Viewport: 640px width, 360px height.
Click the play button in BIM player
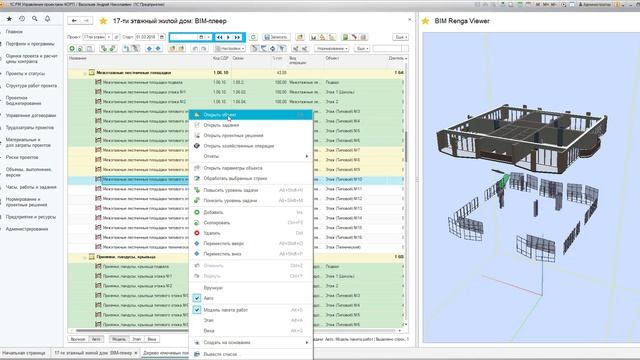228,37
